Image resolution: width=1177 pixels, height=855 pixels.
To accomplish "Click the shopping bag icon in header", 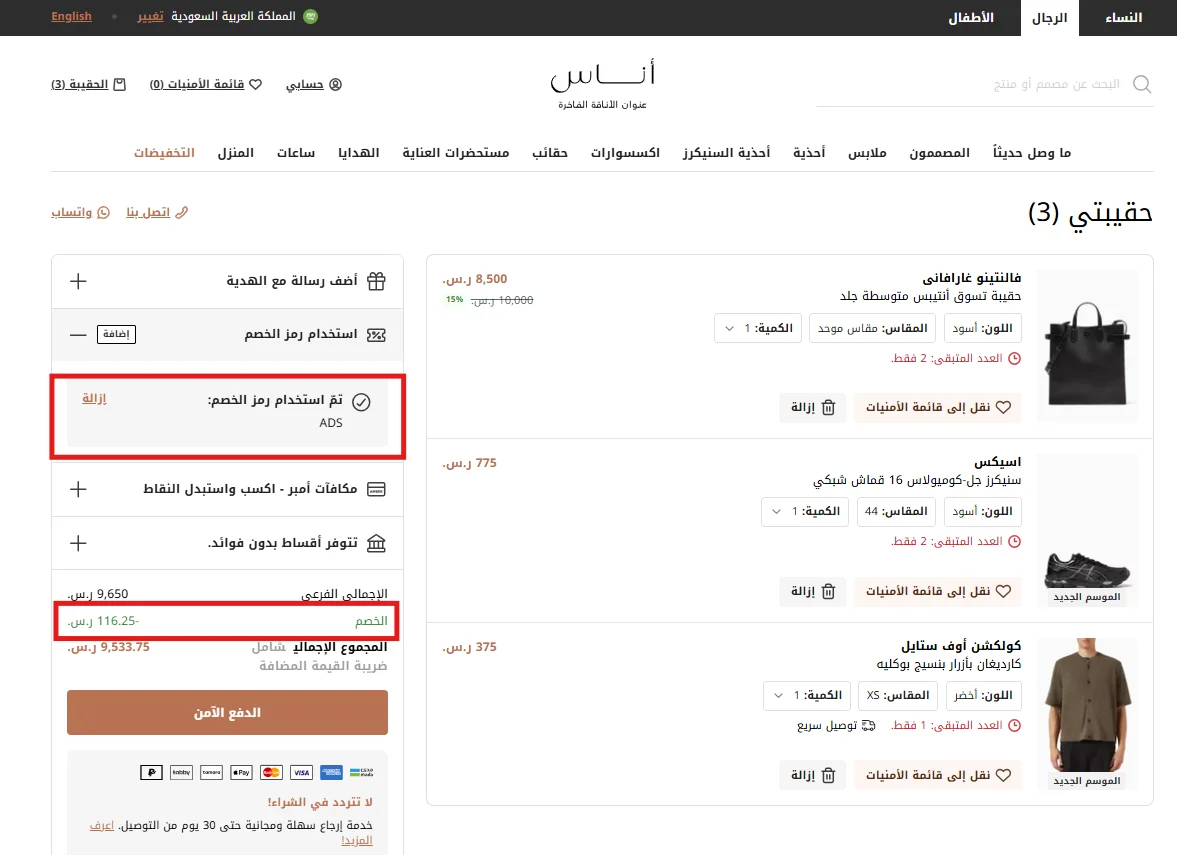I will pyautogui.click(x=119, y=84).
